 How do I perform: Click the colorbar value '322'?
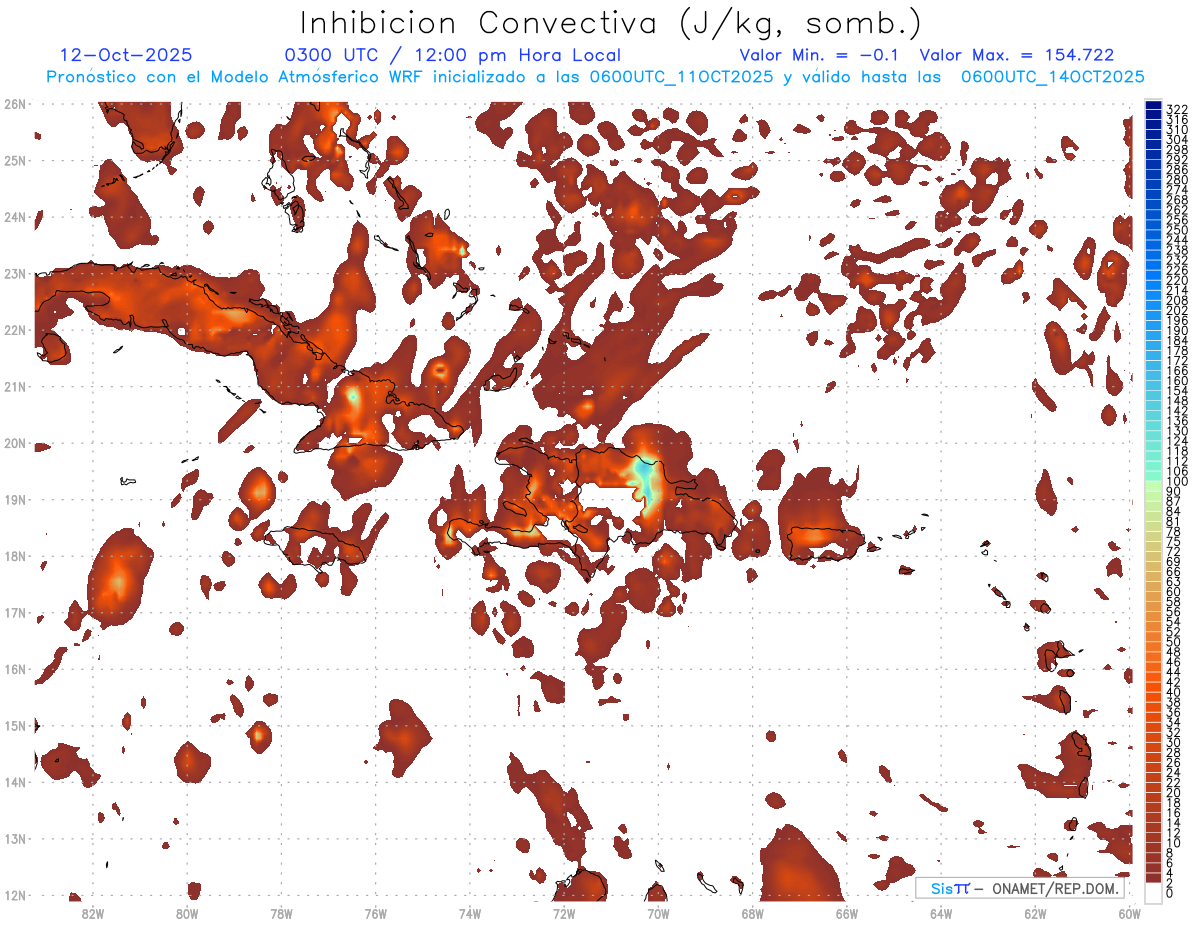pyautogui.click(x=1177, y=108)
